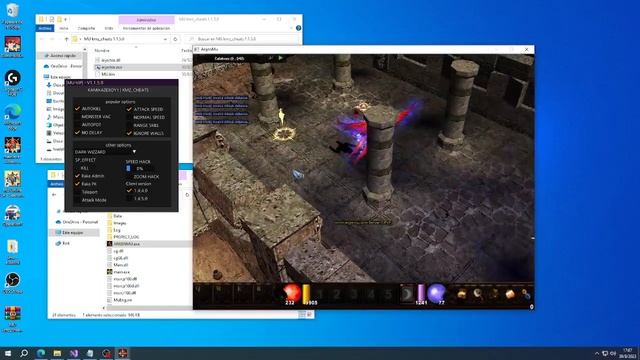
Task: Open the Recycle Bin desktop icon
Action: [x=12, y=16]
